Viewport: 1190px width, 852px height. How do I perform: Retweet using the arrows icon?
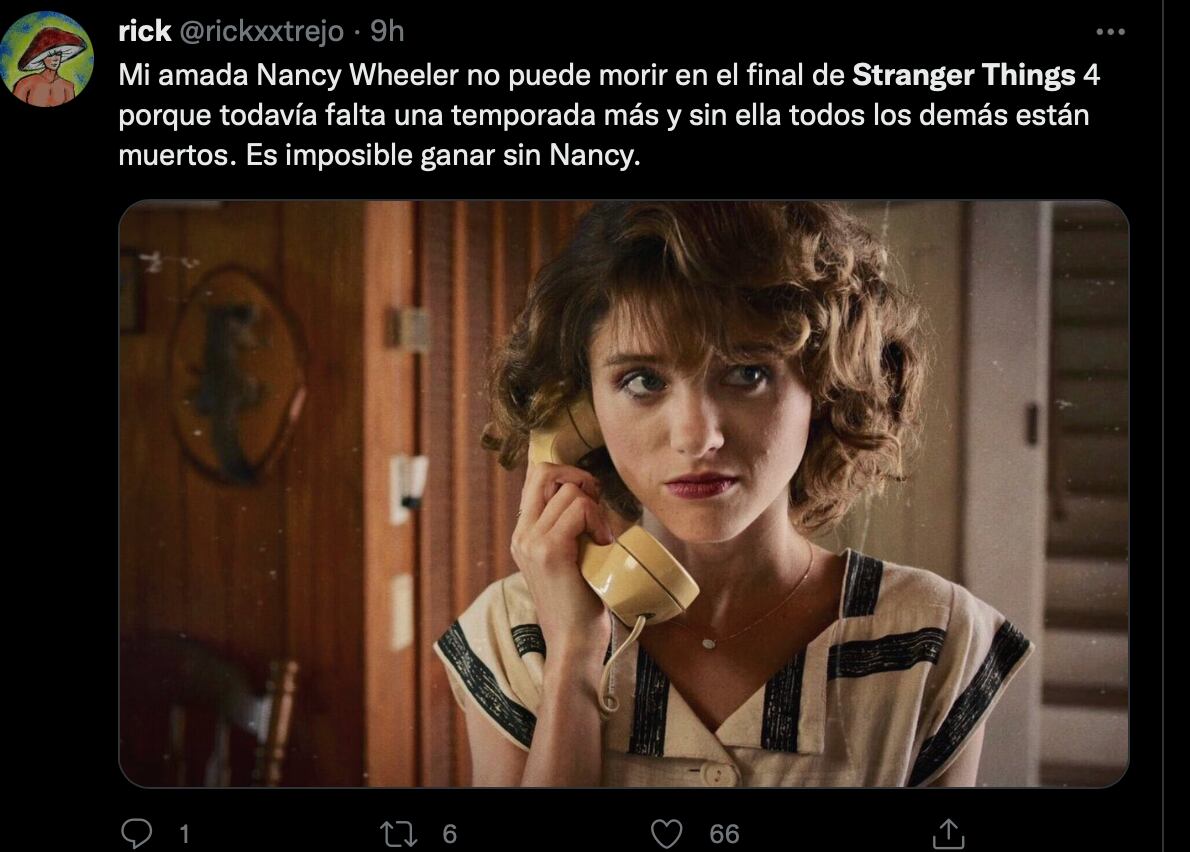[399, 834]
